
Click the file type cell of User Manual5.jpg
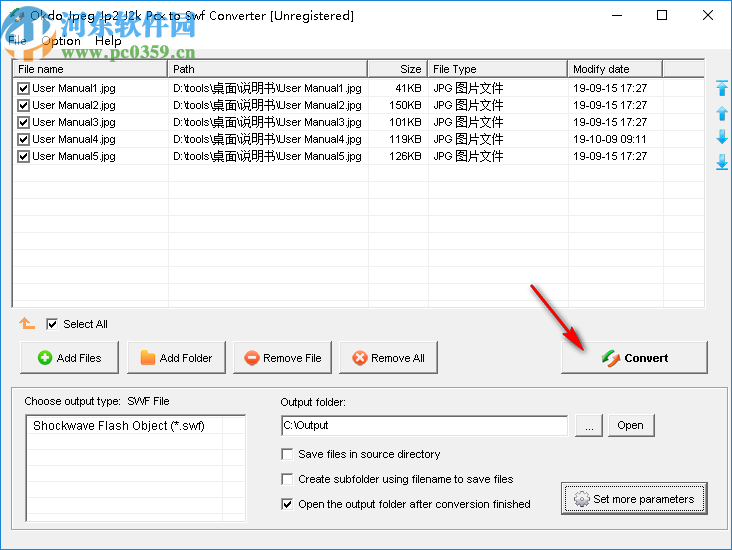click(468, 156)
